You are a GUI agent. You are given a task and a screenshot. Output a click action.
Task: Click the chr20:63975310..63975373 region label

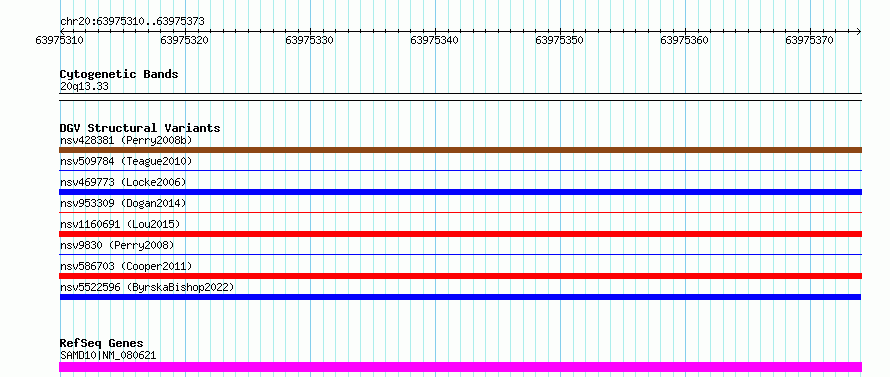point(132,22)
